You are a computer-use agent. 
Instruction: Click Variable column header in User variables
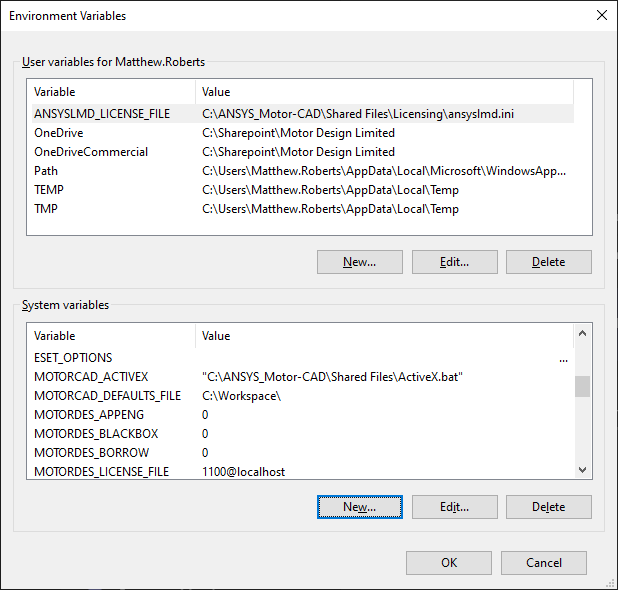(x=54, y=92)
